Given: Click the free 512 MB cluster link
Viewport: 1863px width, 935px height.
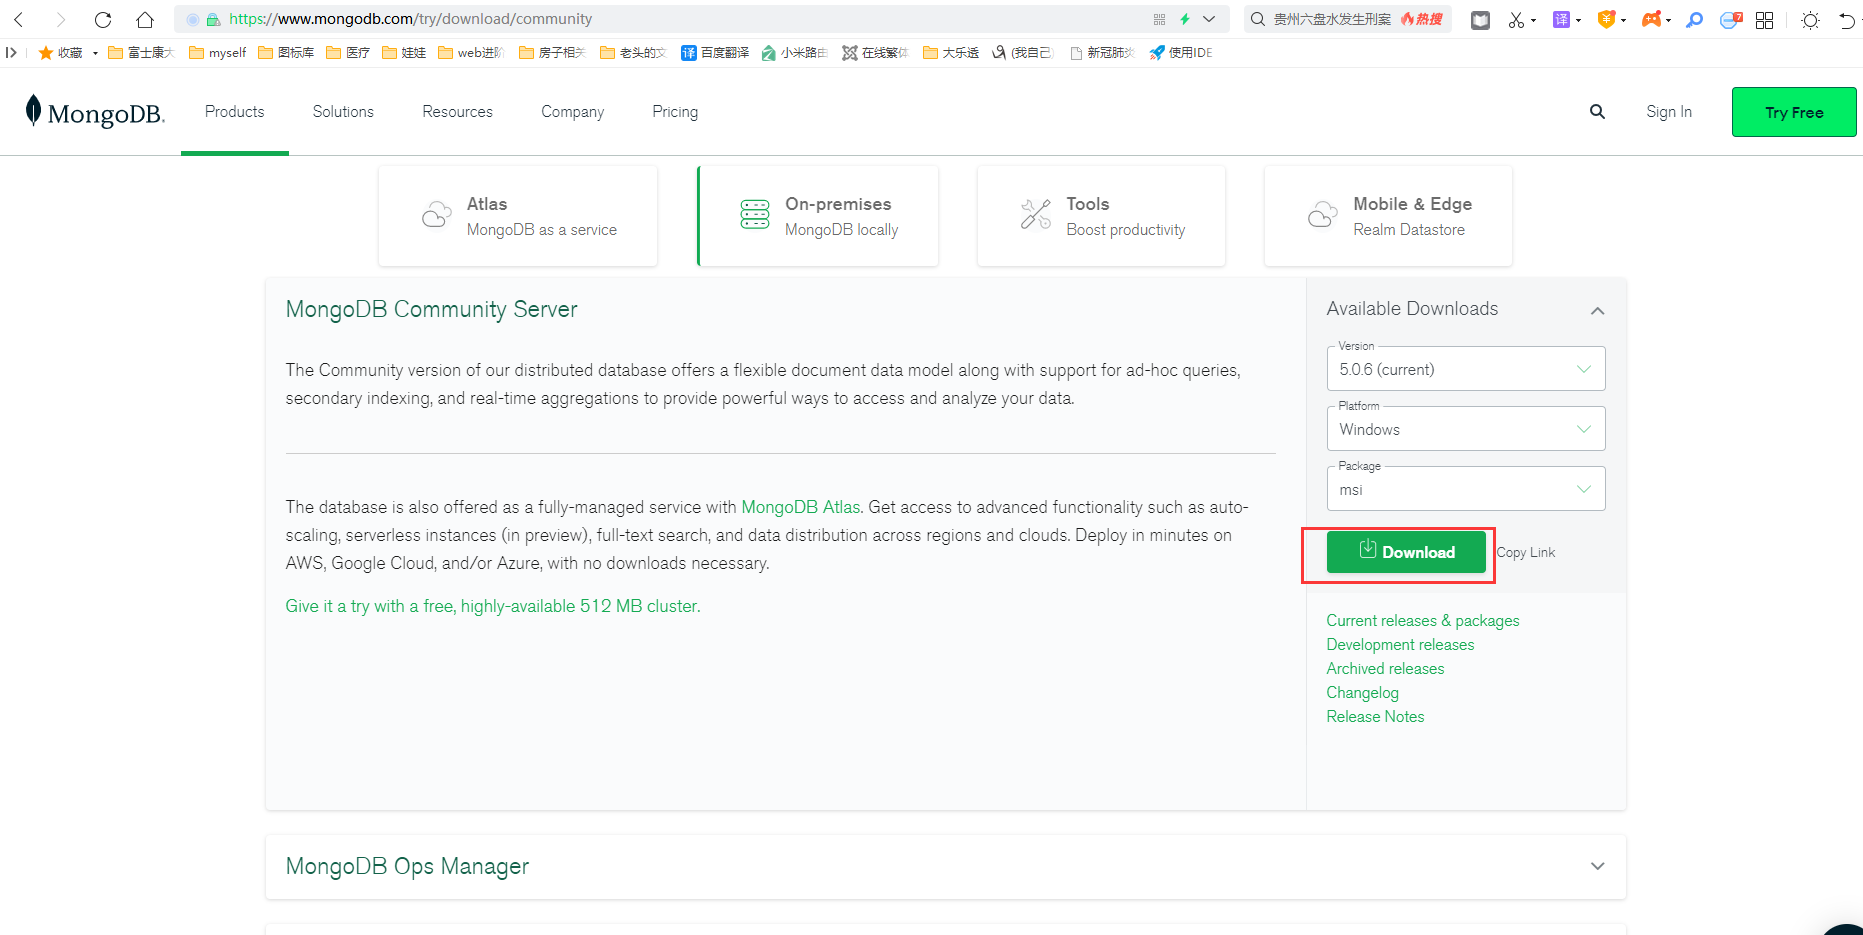Looking at the screenshot, I should click(493, 606).
